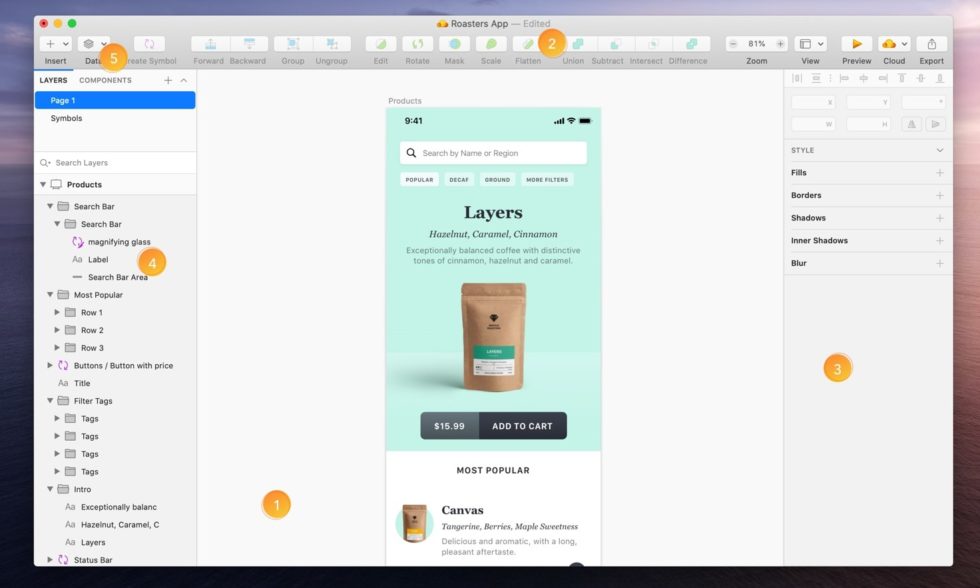Click ADD TO CART on the artboard
Viewport: 980px width, 588px height.
click(x=522, y=426)
